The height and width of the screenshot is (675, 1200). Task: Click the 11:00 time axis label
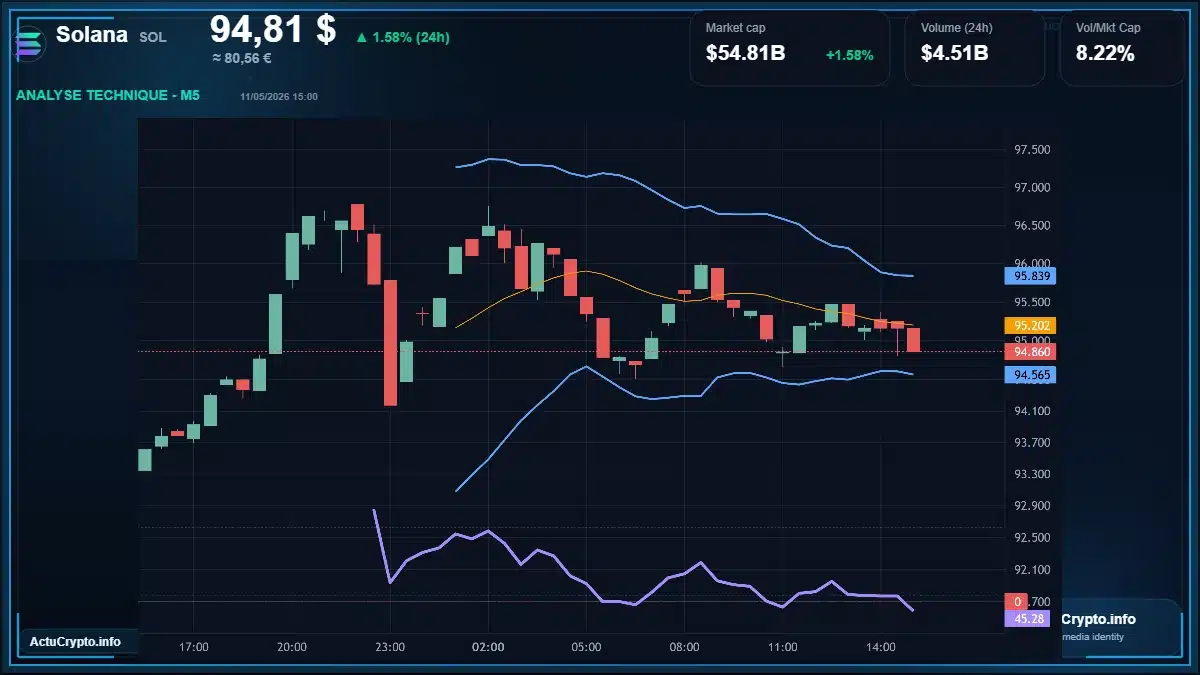tap(782, 647)
